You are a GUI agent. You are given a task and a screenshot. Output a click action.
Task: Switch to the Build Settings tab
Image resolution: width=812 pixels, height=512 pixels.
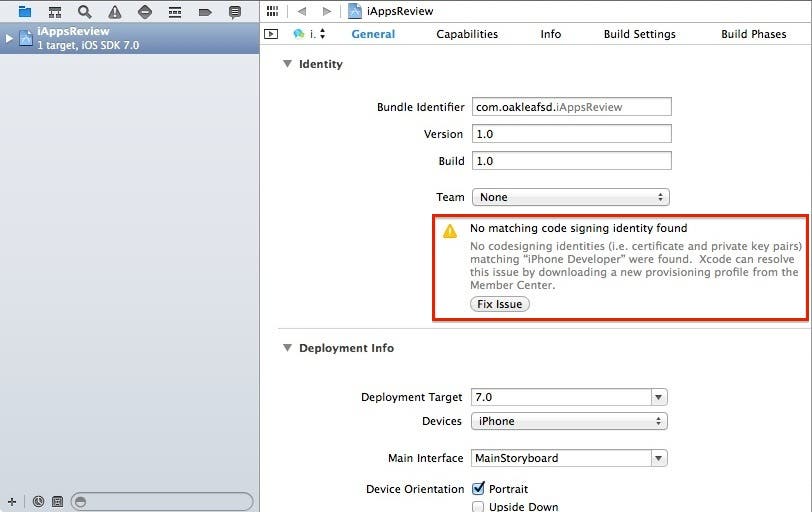[640, 34]
